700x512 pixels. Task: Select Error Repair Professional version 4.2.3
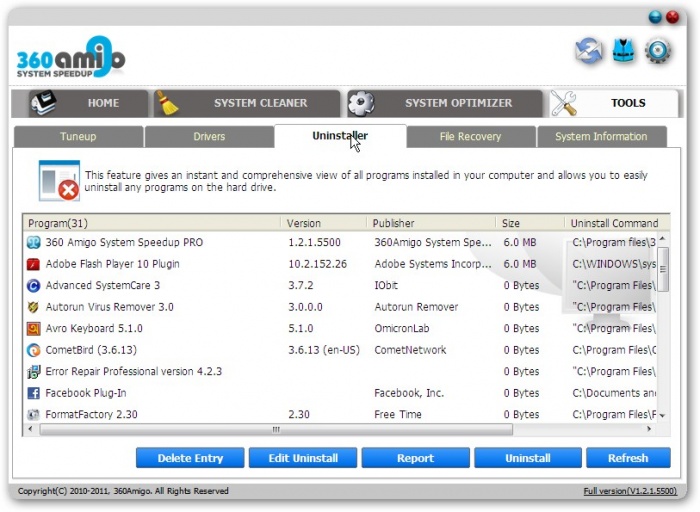(340, 372)
